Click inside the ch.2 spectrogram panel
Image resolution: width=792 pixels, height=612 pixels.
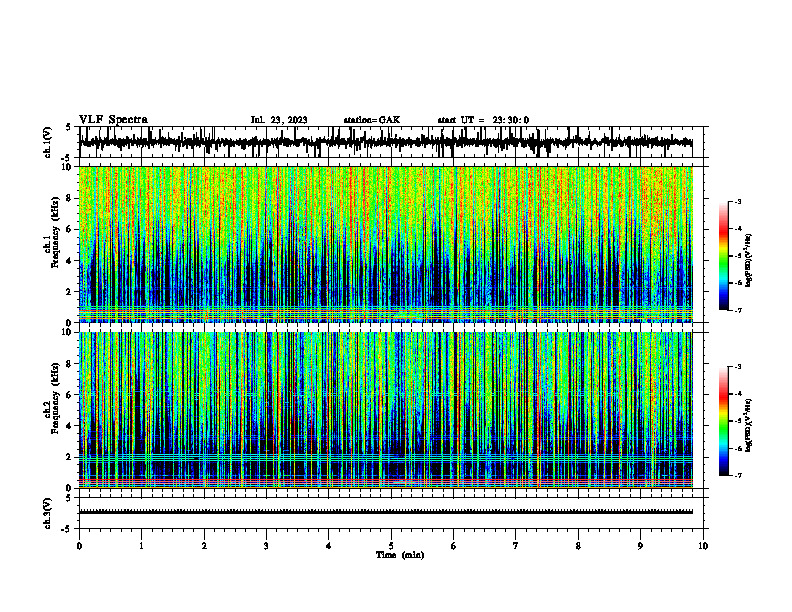point(386,410)
